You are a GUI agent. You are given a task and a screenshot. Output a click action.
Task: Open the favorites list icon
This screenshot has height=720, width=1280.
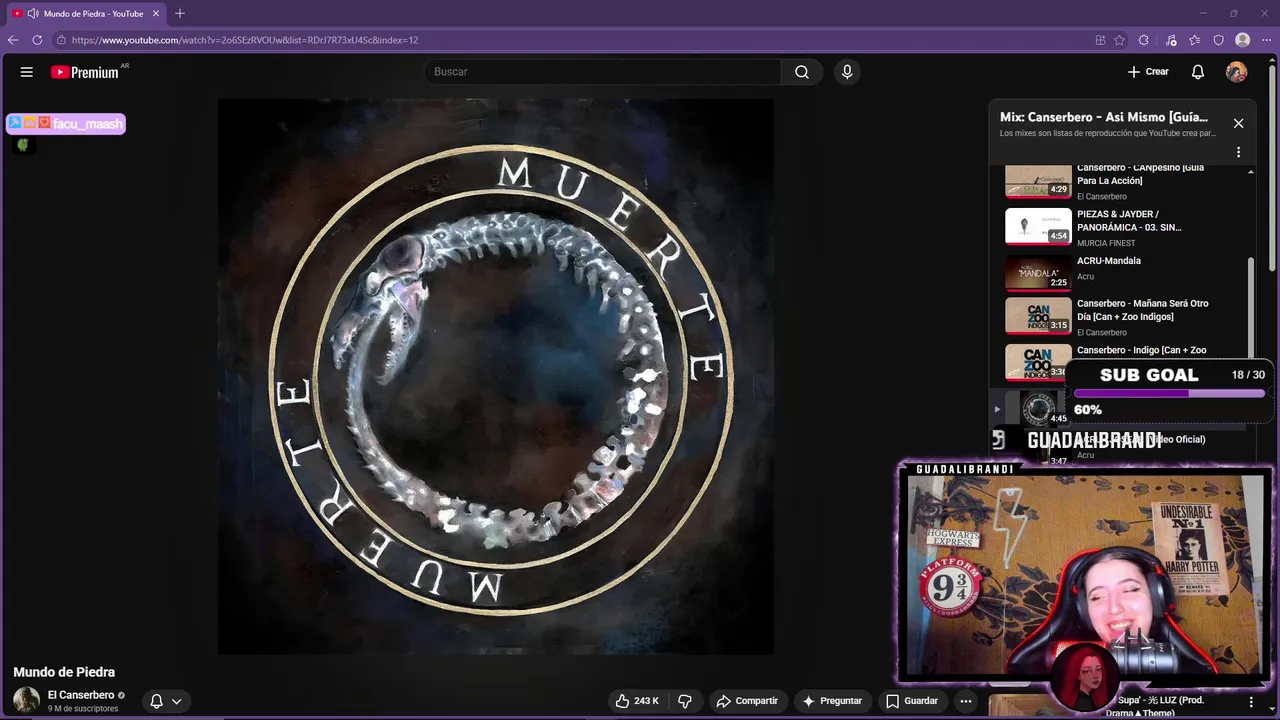(1194, 40)
